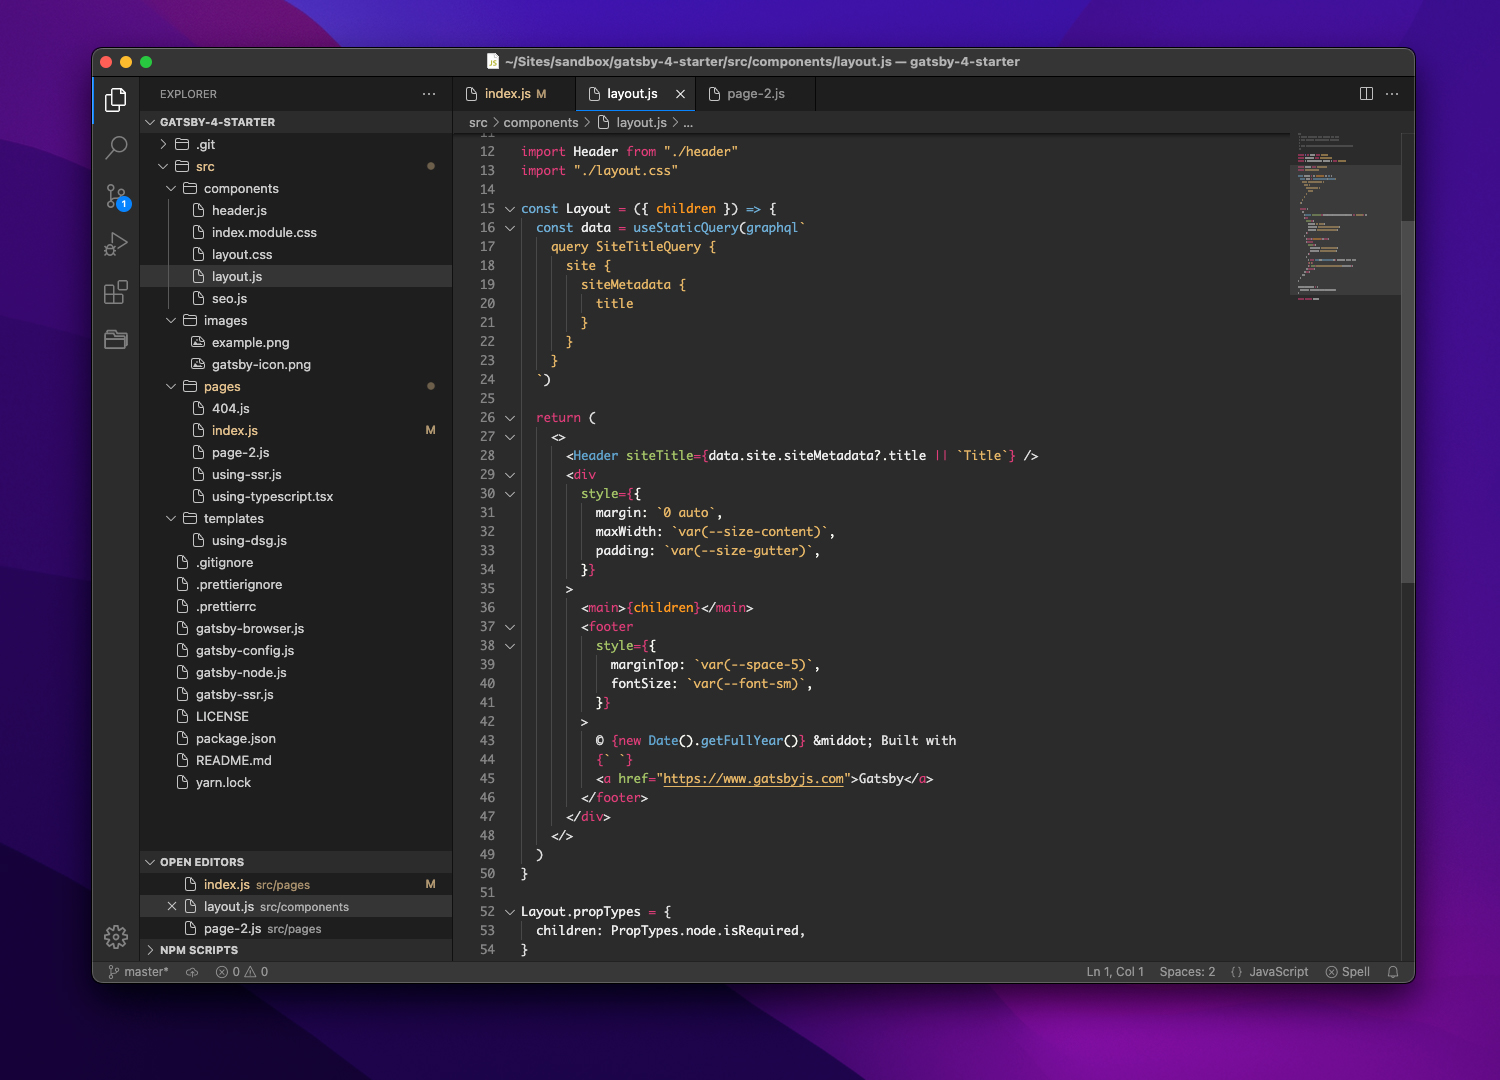Toggle the Spell checker in the status bar
Image resolution: width=1500 pixels, height=1080 pixels.
[x=1347, y=971]
